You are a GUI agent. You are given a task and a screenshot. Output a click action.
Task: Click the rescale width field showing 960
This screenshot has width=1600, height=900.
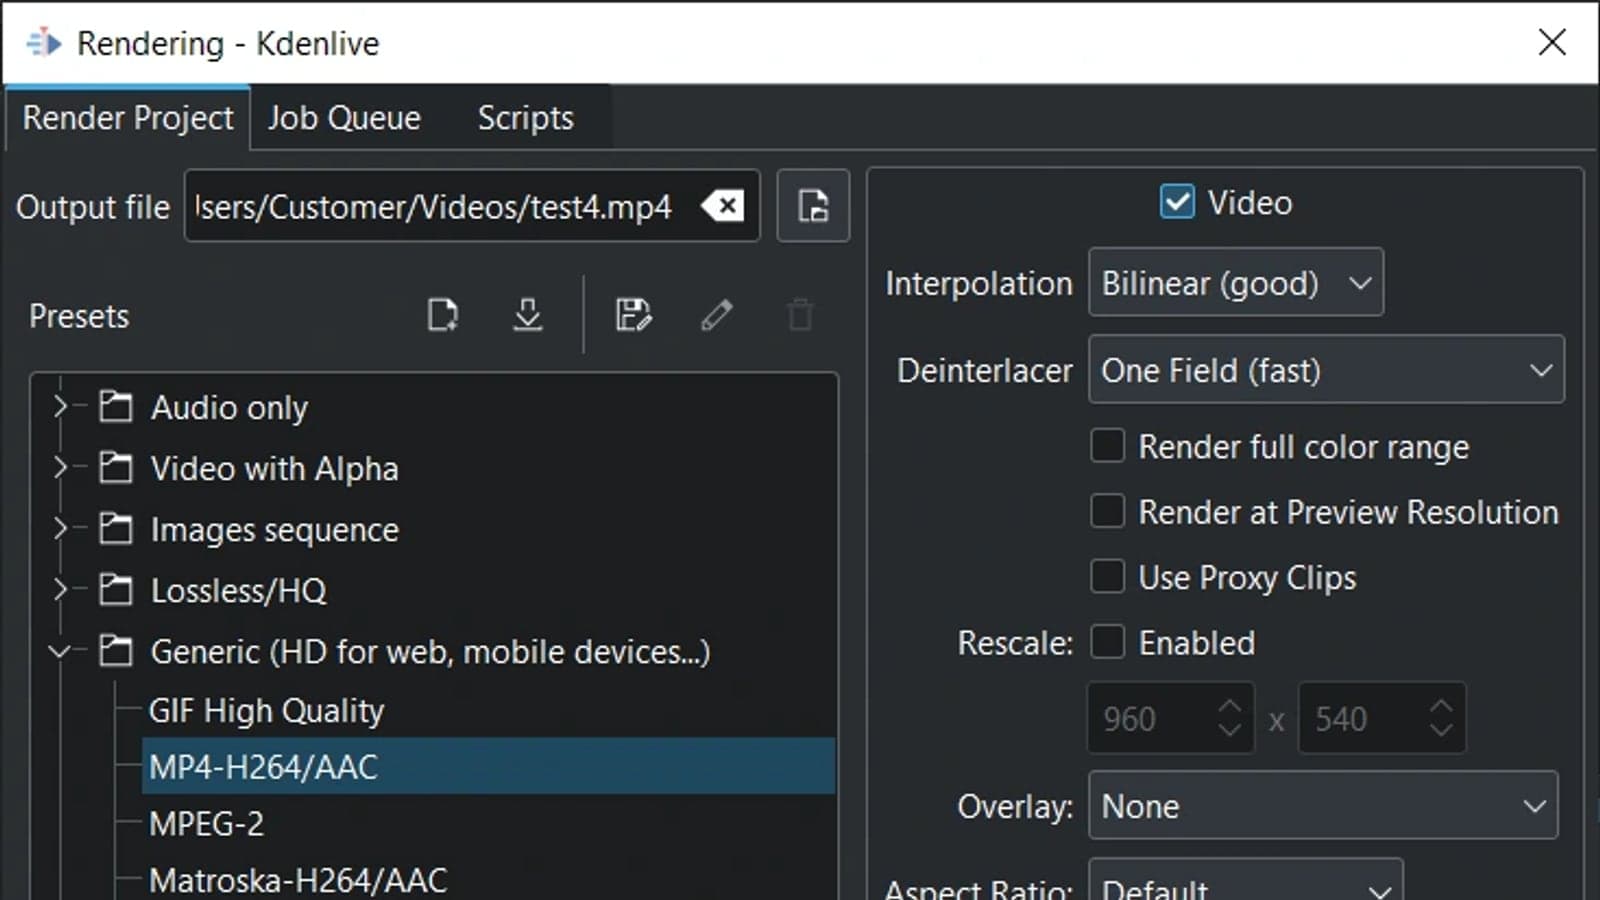(x=1170, y=718)
